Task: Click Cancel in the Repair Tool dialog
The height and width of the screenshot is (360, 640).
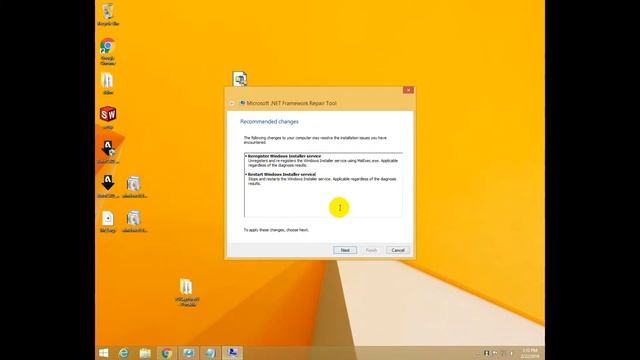Action: click(x=398, y=250)
